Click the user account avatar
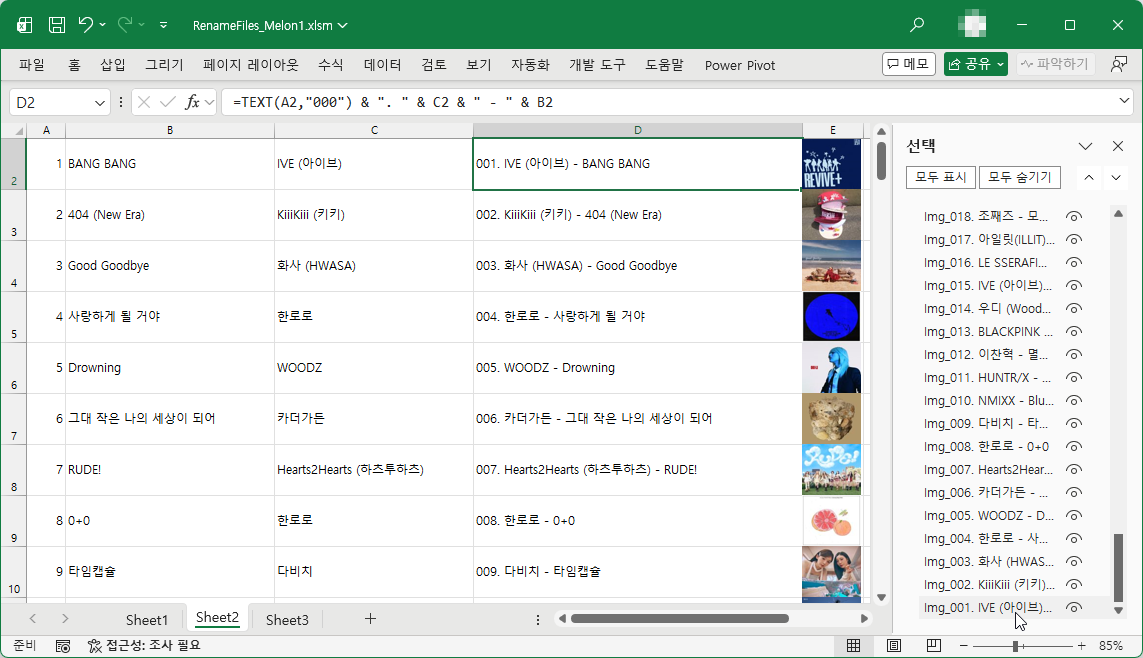The image size is (1143, 658). pyautogui.click(x=972, y=25)
